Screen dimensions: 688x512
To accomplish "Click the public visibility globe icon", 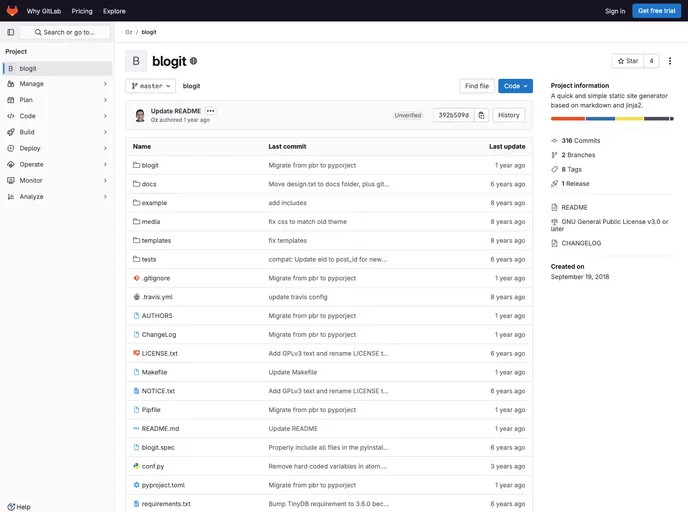I will coord(194,61).
